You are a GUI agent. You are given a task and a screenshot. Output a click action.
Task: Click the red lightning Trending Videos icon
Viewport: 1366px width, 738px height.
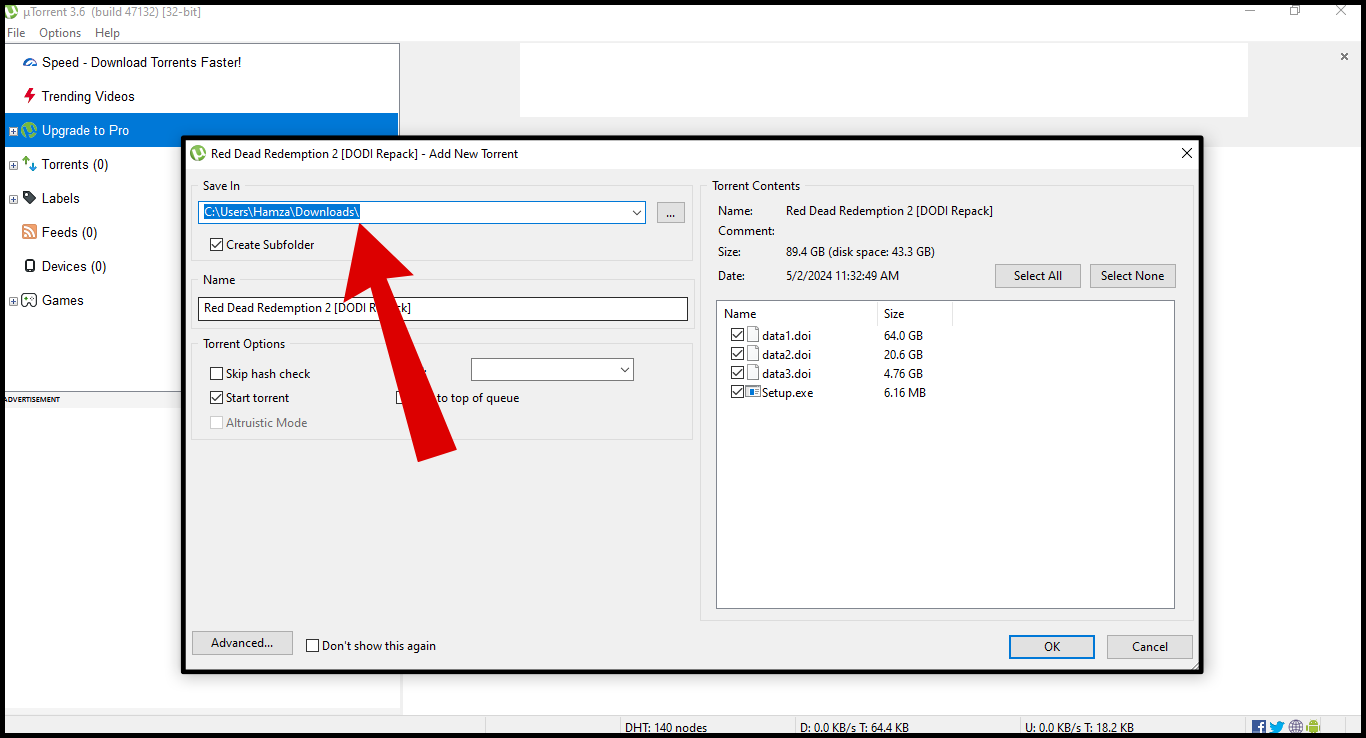(x=30, y=96)
